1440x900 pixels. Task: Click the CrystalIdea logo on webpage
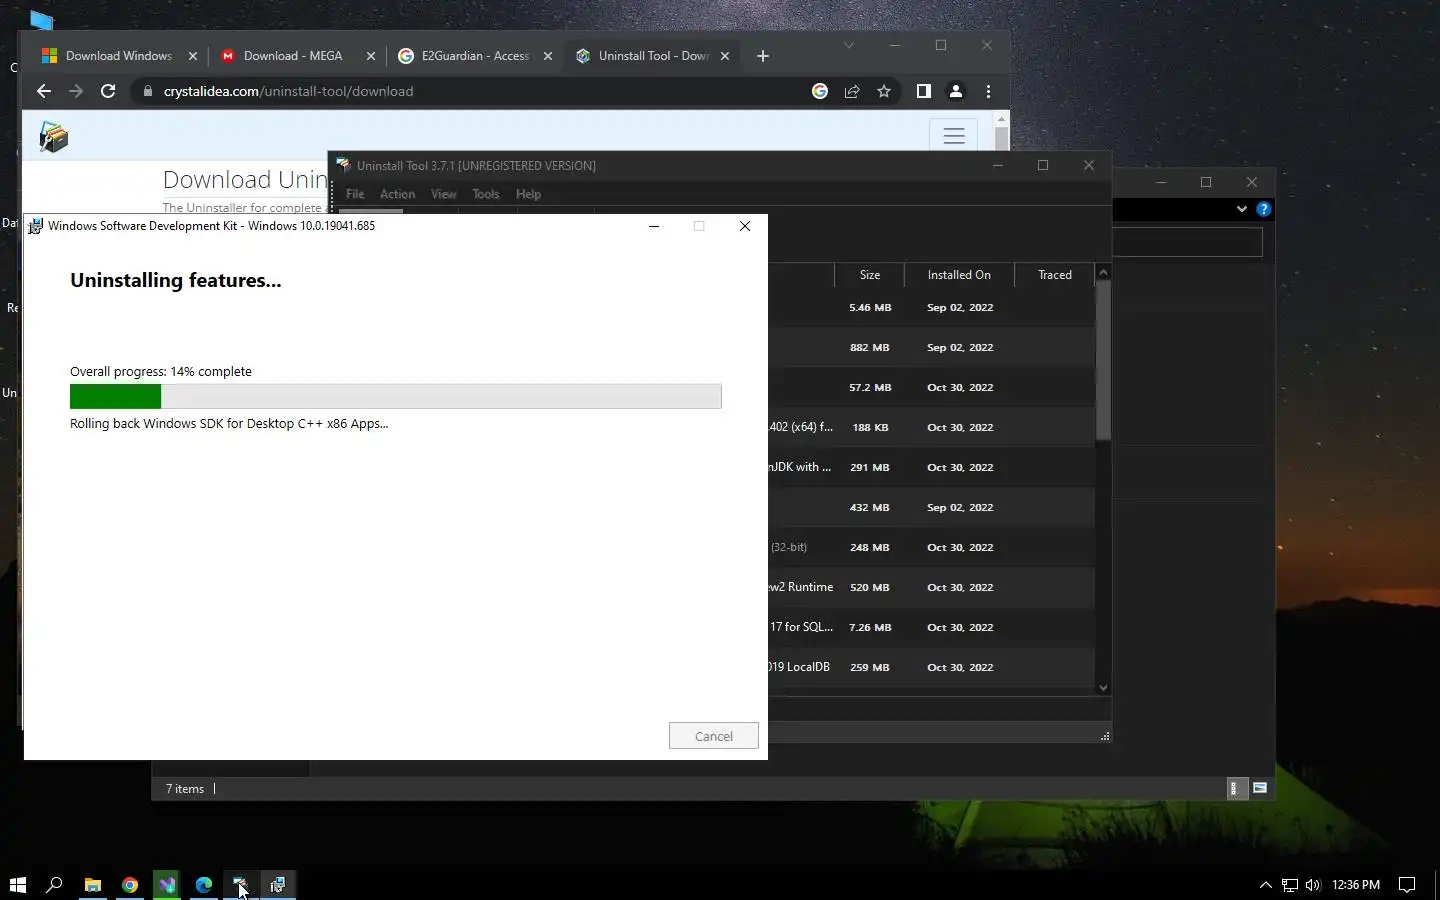[53, 137]
